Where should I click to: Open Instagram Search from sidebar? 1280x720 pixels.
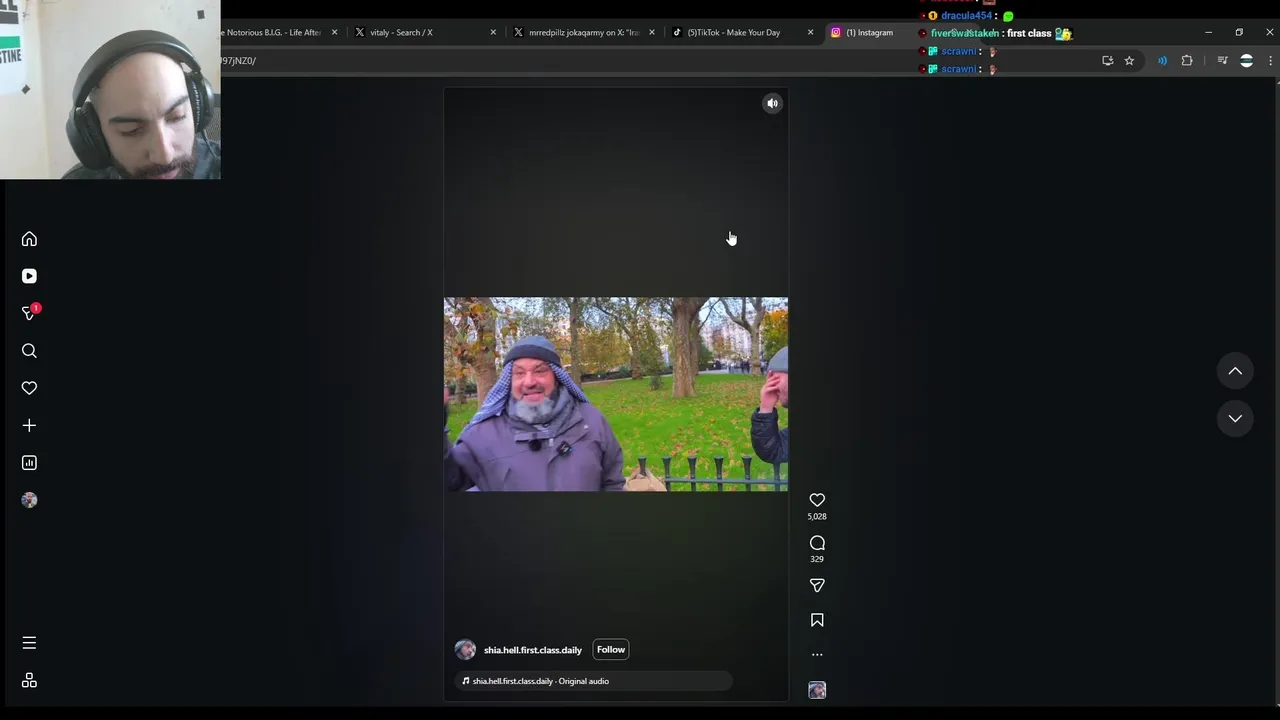[29, 351]
